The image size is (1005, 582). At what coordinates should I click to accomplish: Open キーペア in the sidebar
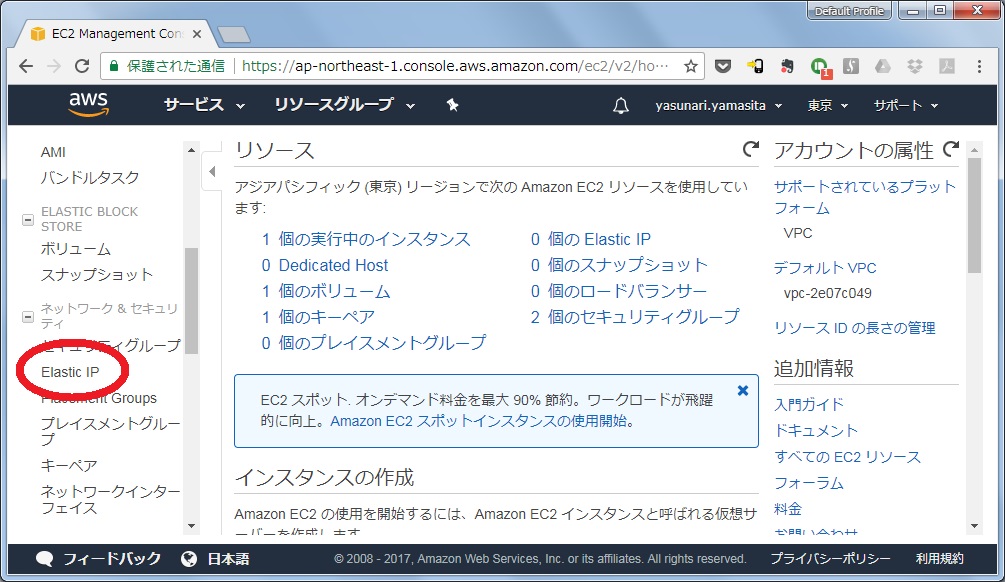[x=69, y=466]
